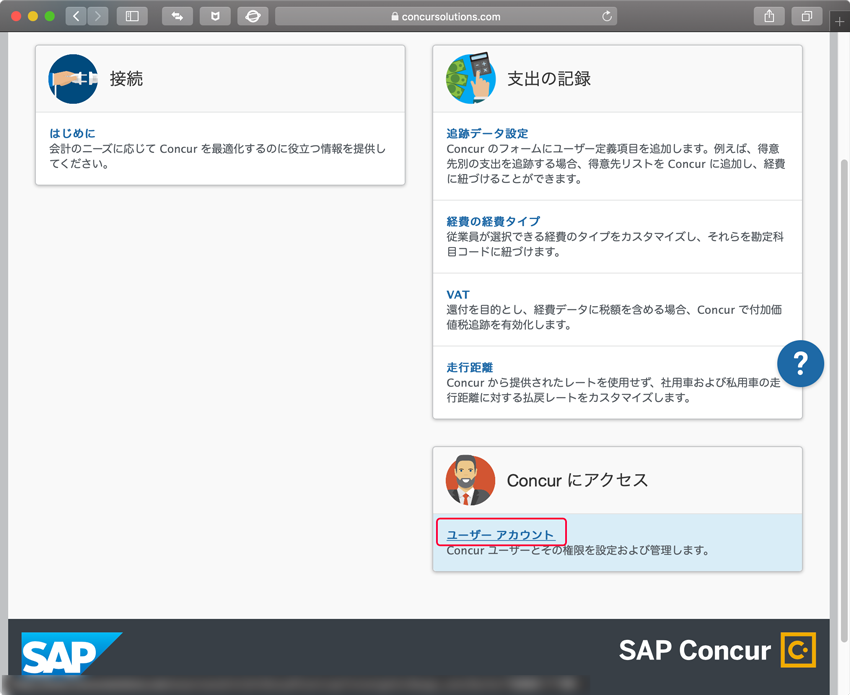
Task: Open the 経費の経費タイプ link
Action: 493,221
